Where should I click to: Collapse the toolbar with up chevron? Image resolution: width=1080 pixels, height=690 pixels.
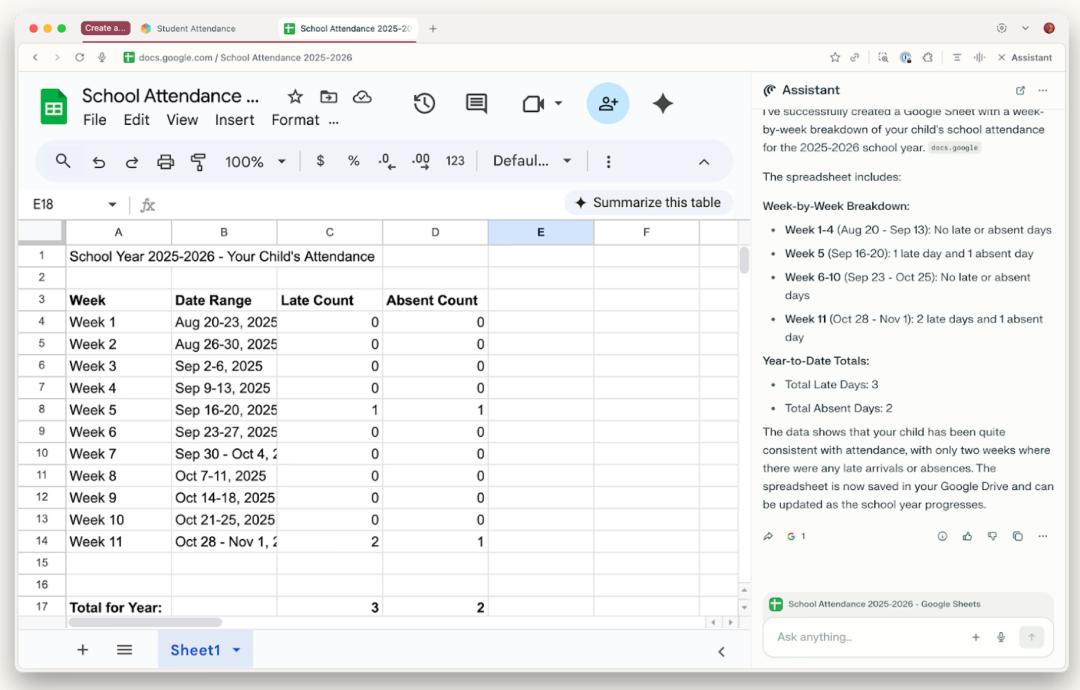coord(703,162)
